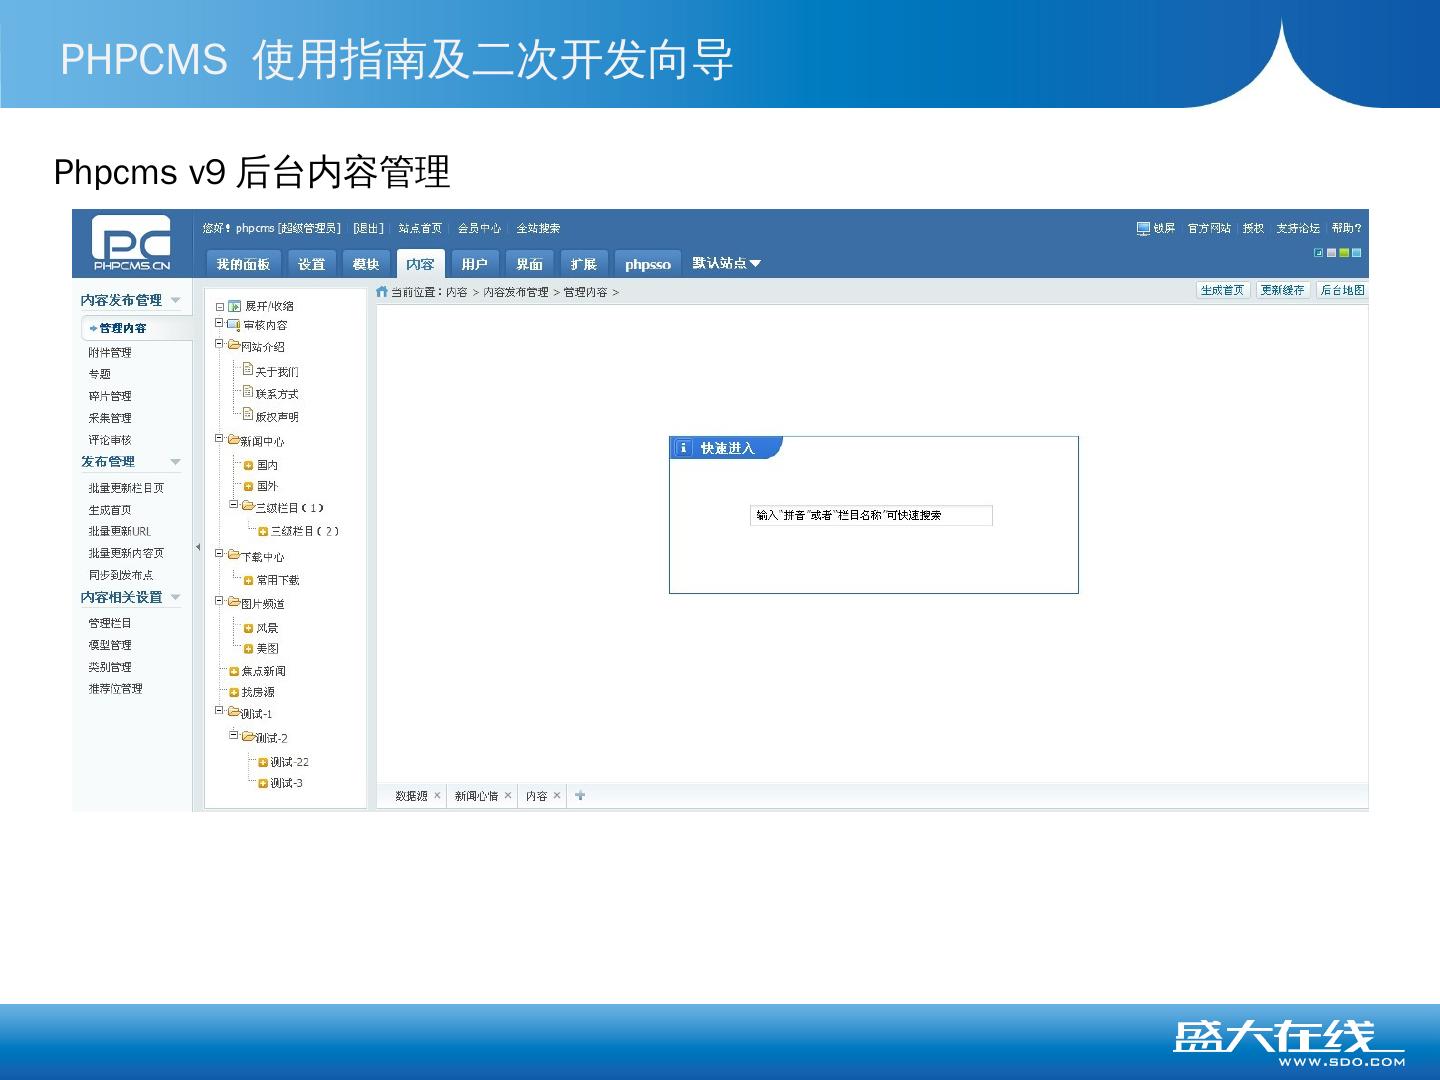Select the gray theme color swatch

click(x=1332, y=253)
